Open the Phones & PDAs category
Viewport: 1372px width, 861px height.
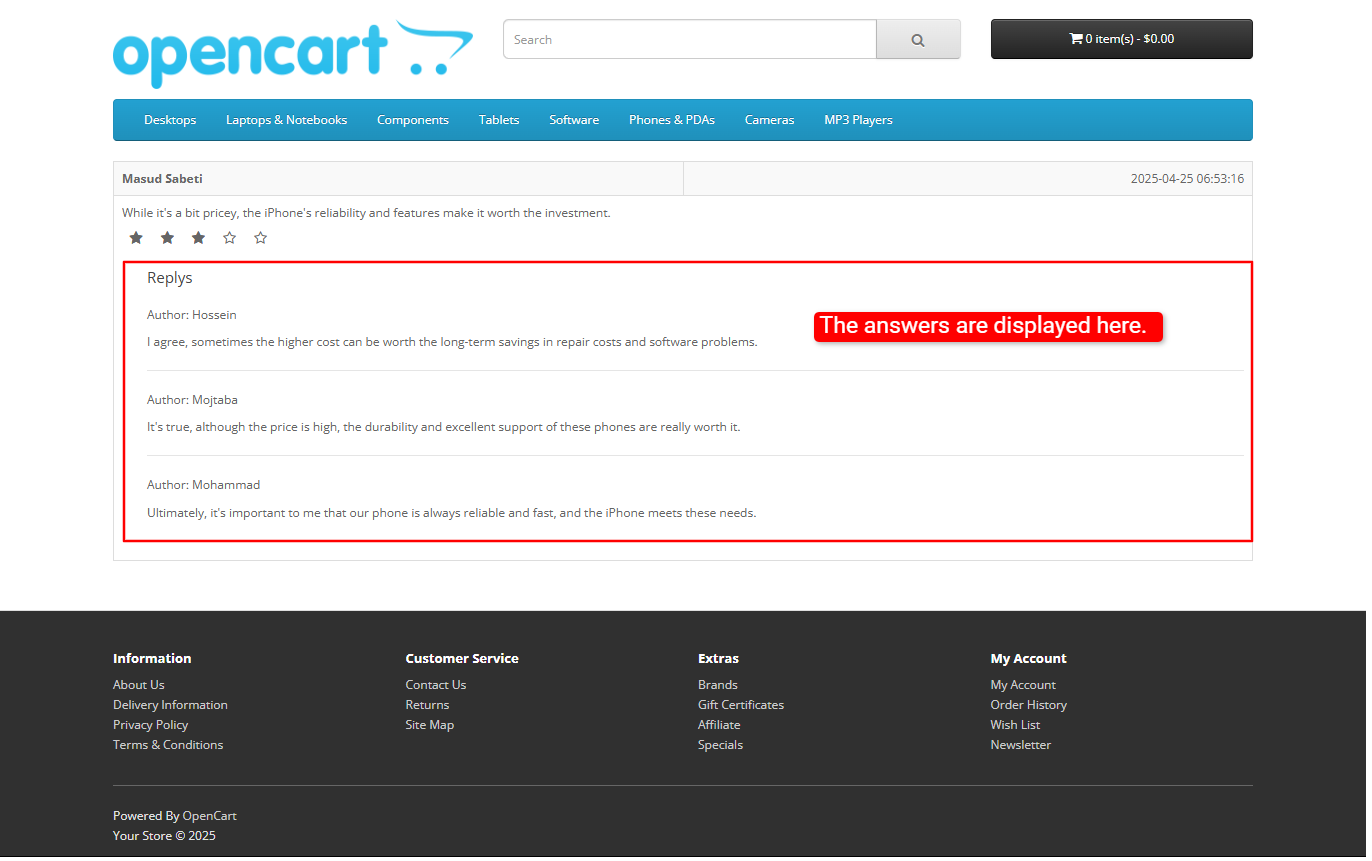pyautogui.click(x=674, y=120)
